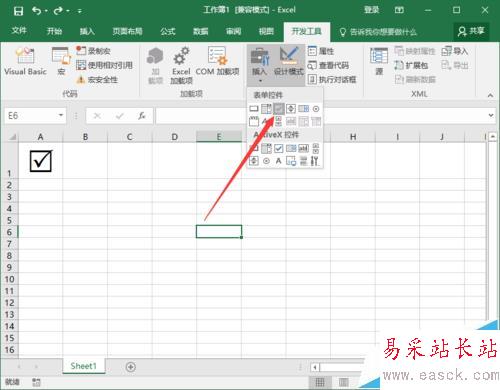Open the 文件 File tab
500x390 pixels.
tap(19, 31)
